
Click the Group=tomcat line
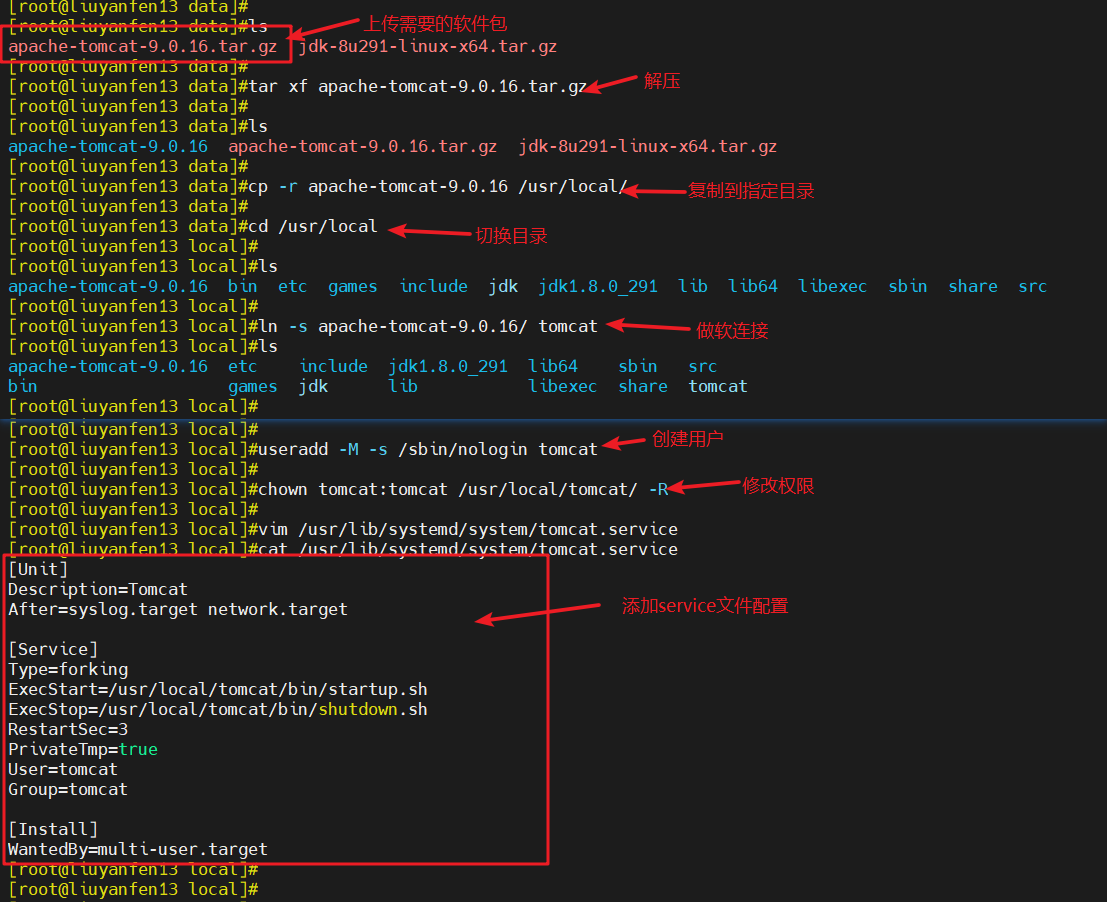click(68, 789)
